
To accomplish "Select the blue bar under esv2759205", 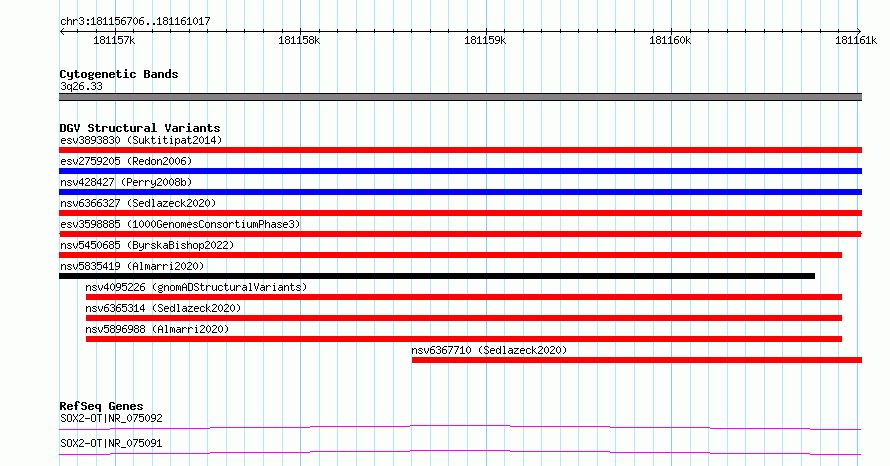I will (x=460, y=171).
